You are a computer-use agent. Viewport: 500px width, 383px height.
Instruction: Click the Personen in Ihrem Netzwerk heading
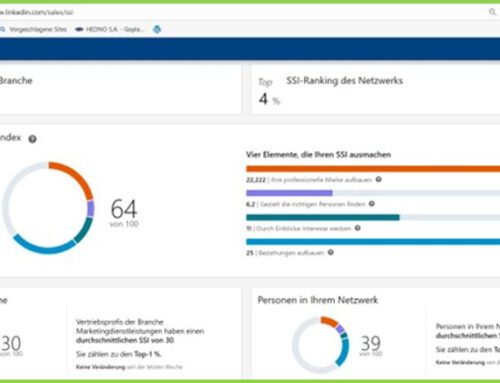tap(318, 300)
